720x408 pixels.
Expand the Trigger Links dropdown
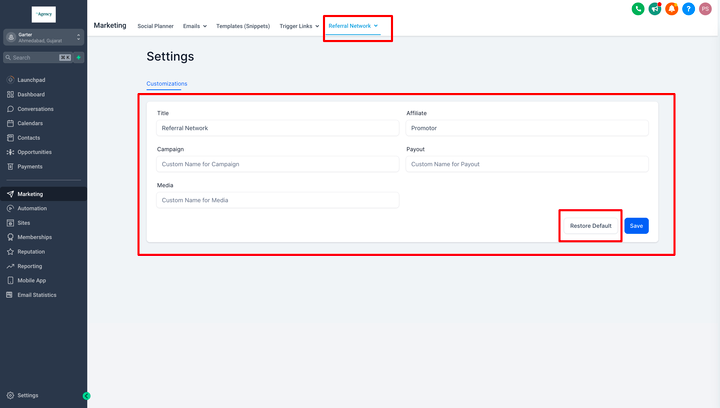pos(299,26)
